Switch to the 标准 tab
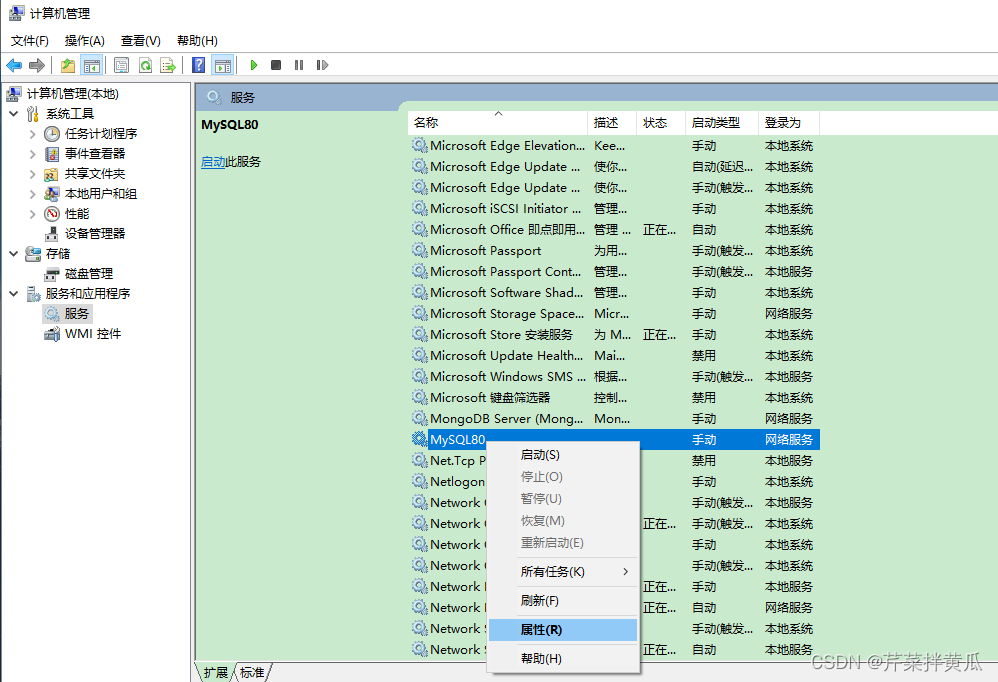The image size is (998, 682). pos(252,672)
